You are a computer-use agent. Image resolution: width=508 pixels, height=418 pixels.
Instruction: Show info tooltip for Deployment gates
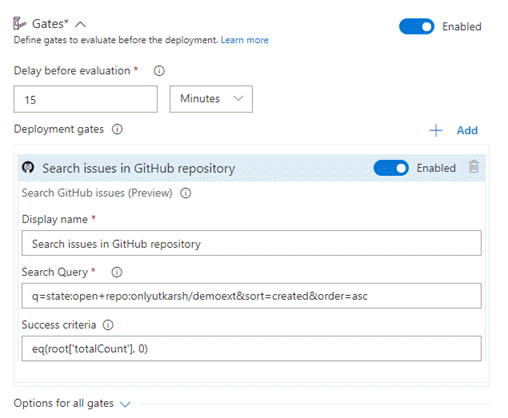pyautogui.click(x=117, y=129)
